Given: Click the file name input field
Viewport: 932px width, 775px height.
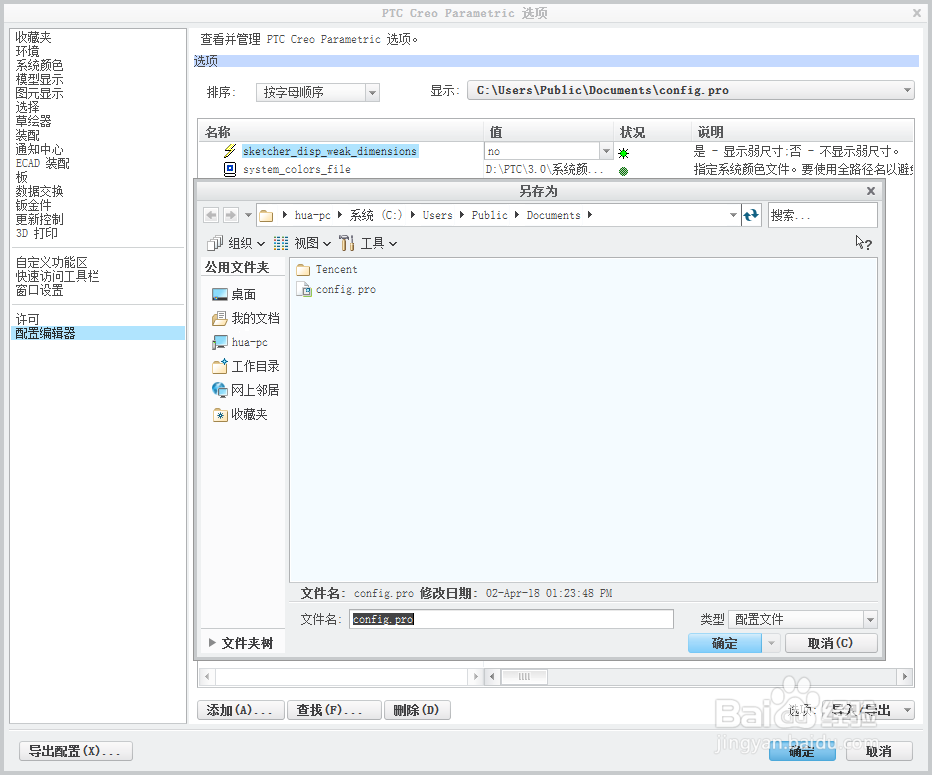Looking at the screenshot, I should point(511,619).
